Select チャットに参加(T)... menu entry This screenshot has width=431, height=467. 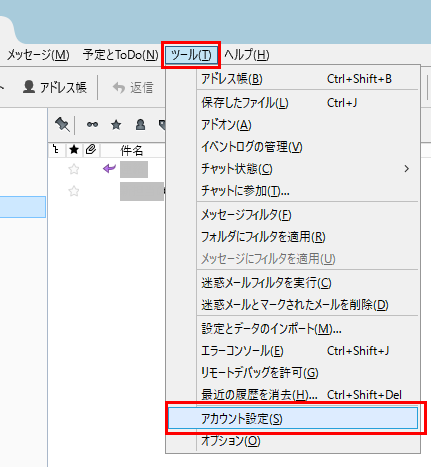(x=292, y=191)
